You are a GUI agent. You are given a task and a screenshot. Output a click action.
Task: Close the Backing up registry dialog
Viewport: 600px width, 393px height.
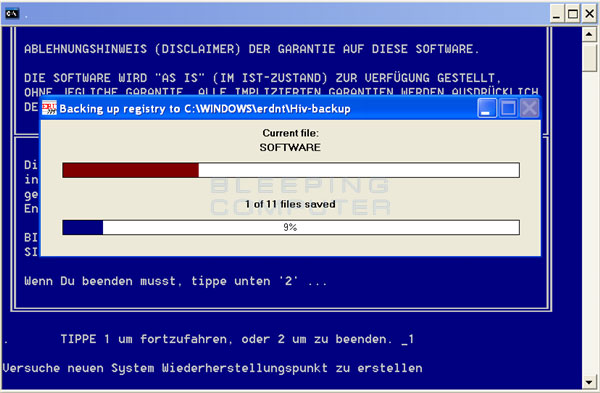pos(529,108)
